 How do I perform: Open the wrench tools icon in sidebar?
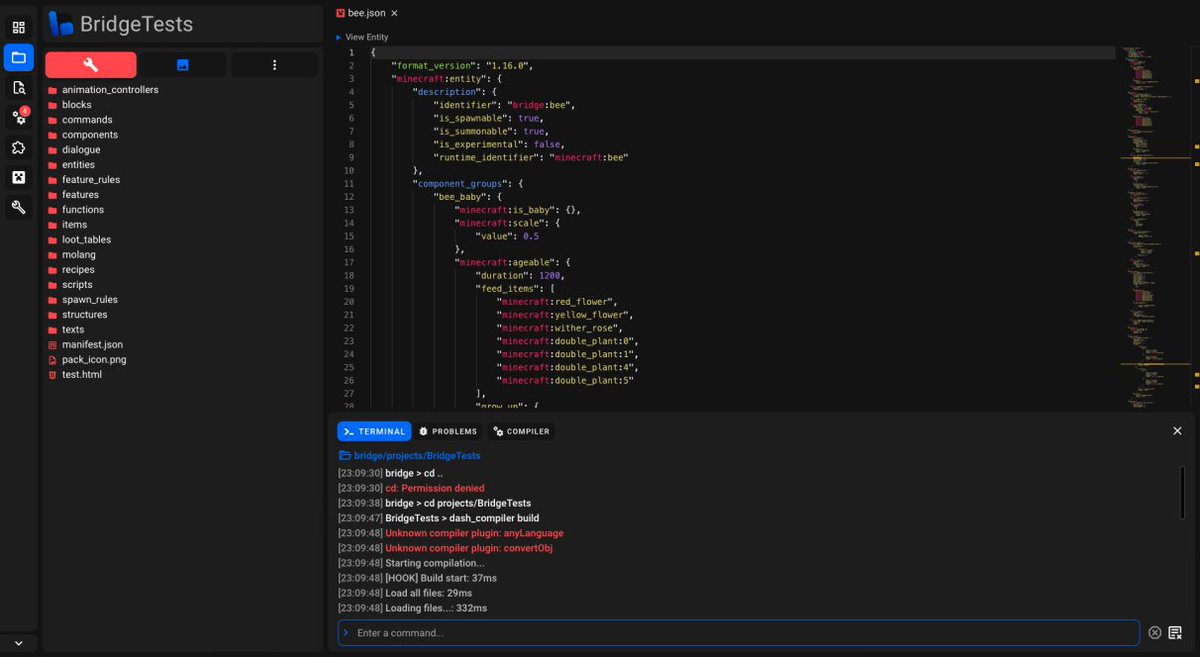click(x=18, y=207)
